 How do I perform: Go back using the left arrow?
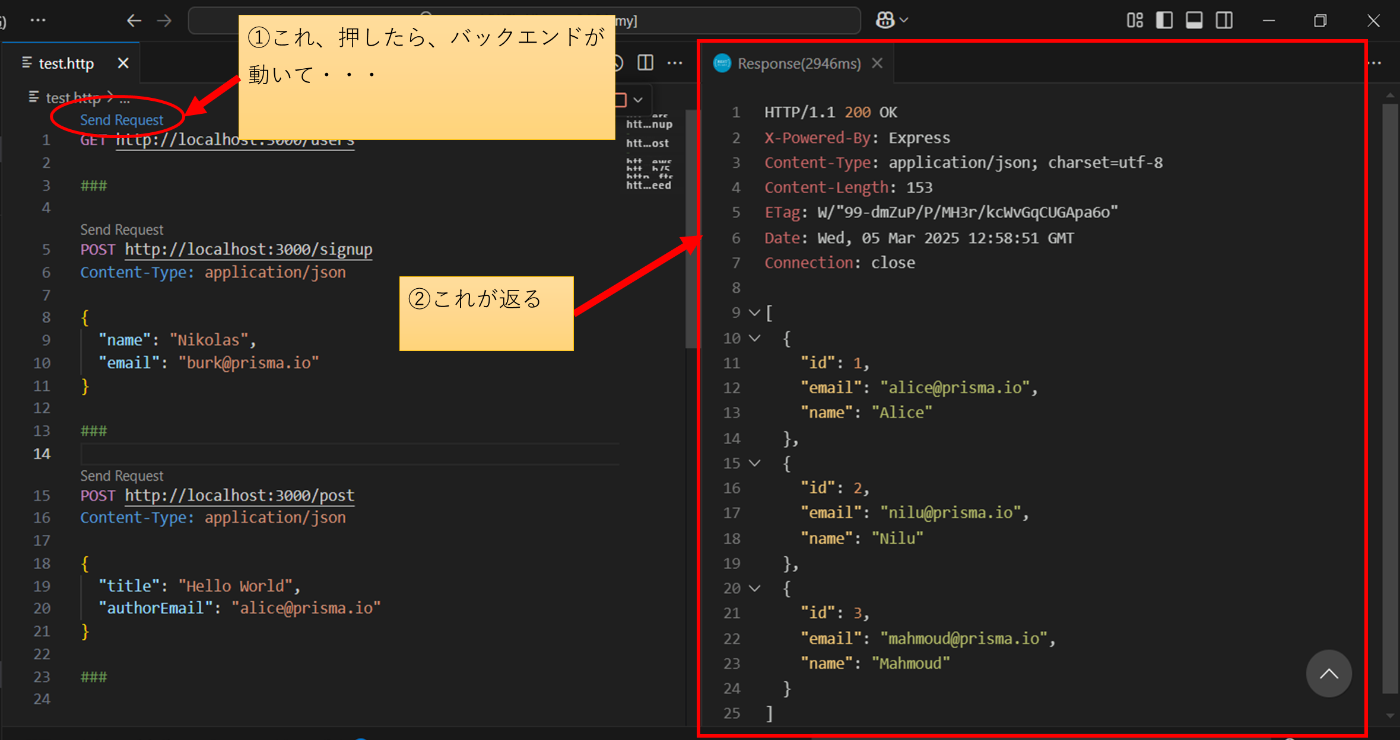[x=134, y=20]
